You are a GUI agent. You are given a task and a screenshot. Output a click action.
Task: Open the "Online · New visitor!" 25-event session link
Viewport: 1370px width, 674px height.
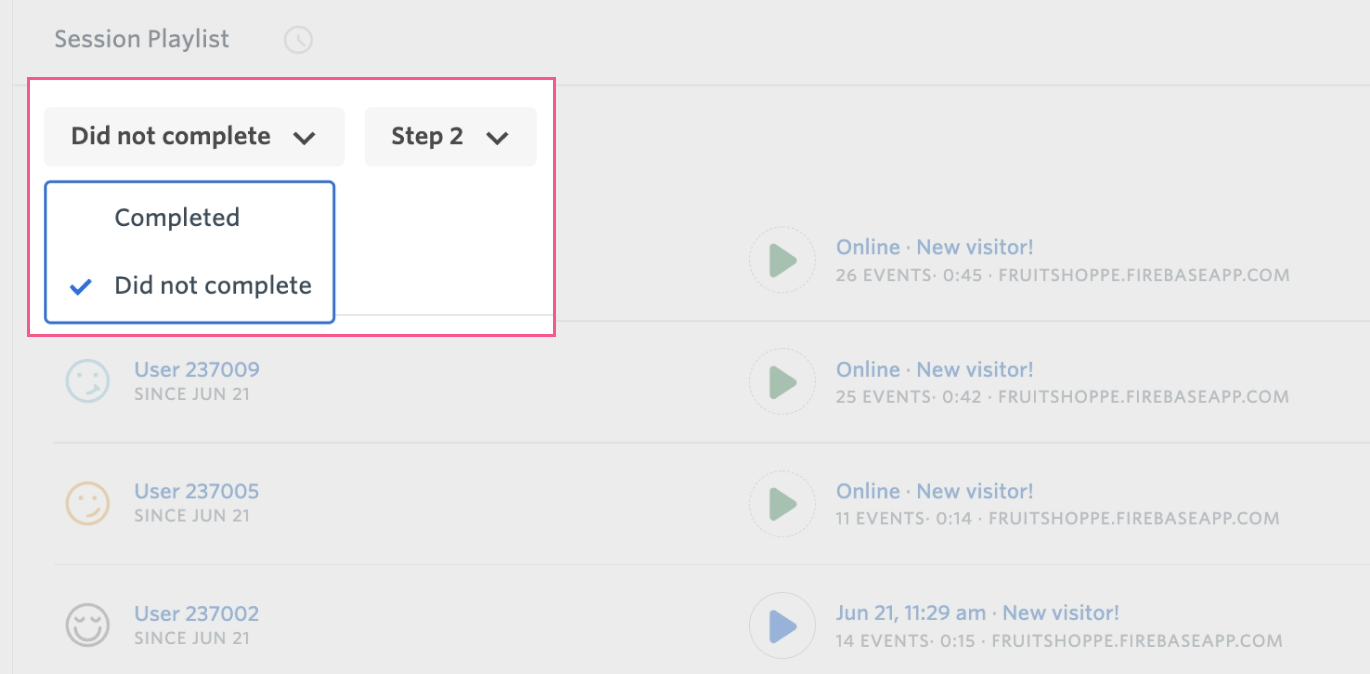[x=934, y=370]
